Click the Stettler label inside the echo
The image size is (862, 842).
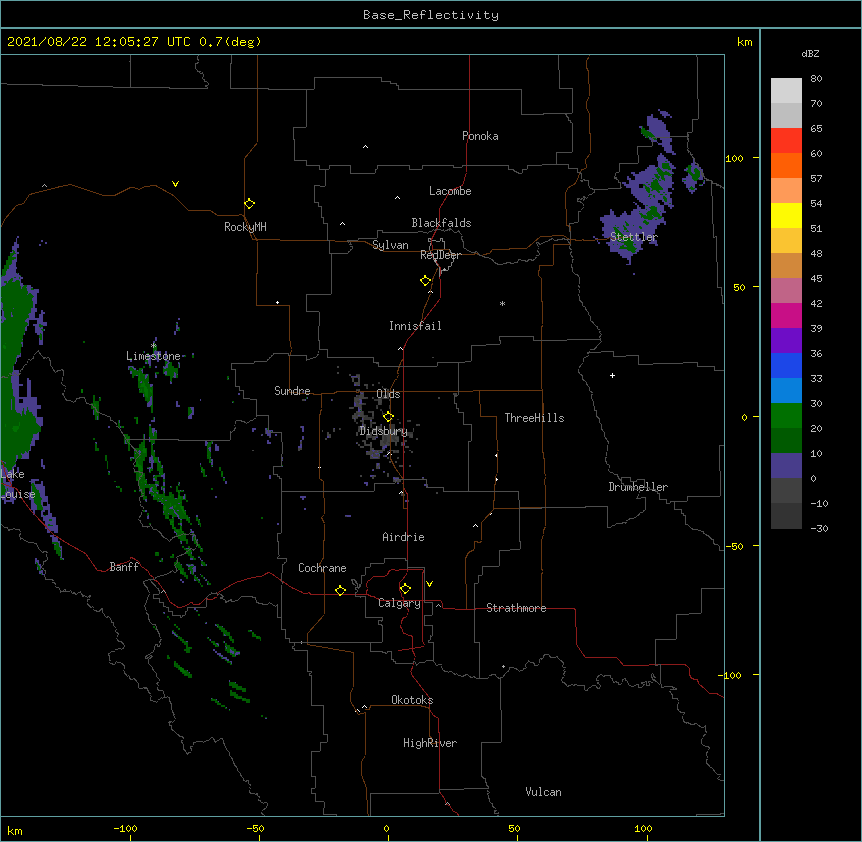pyautogui.click(x=633, y=237)
